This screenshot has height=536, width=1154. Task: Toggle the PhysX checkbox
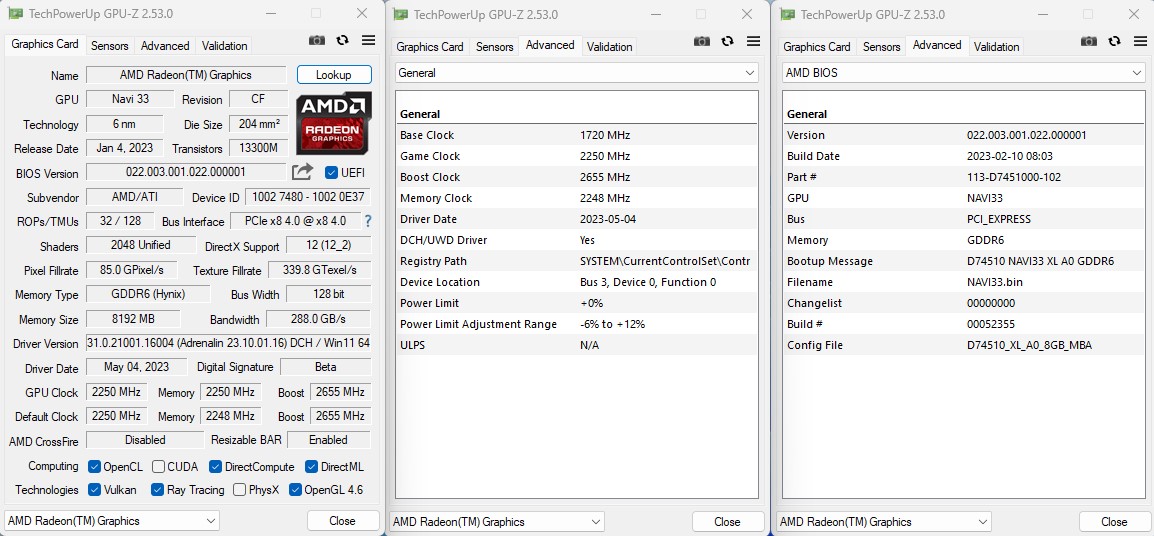point(239,490)
